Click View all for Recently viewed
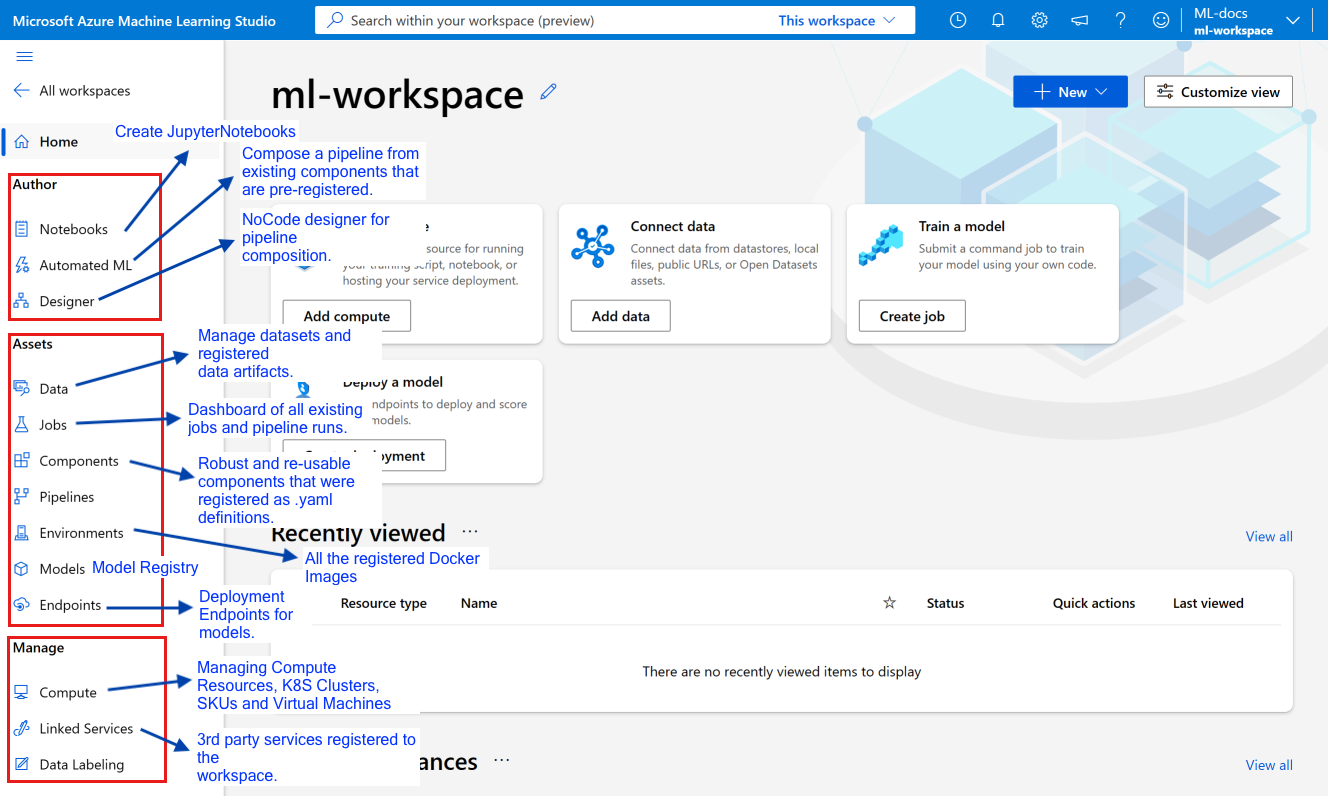The width and height of the screenshot is (1328, 796). click(x=1269, y=536)
